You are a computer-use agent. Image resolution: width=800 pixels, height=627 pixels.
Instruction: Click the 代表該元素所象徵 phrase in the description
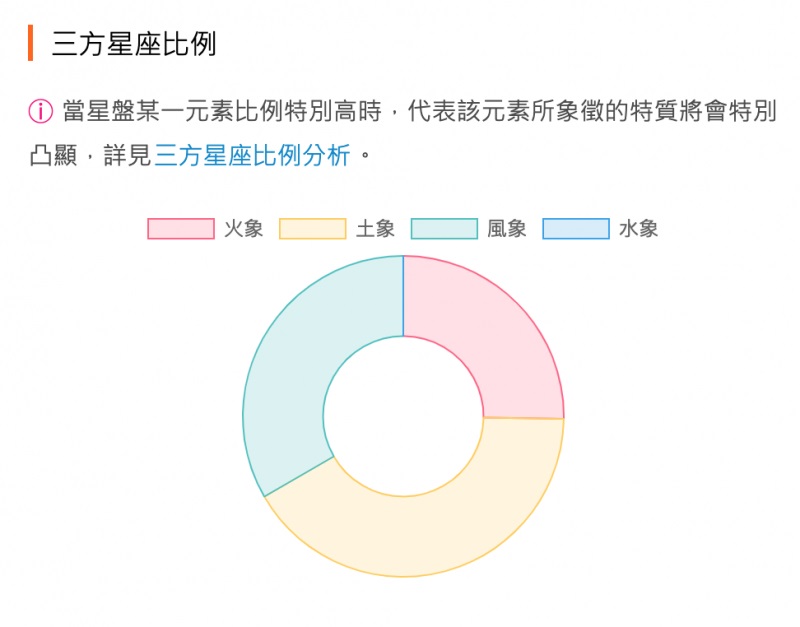click(493, 111)
